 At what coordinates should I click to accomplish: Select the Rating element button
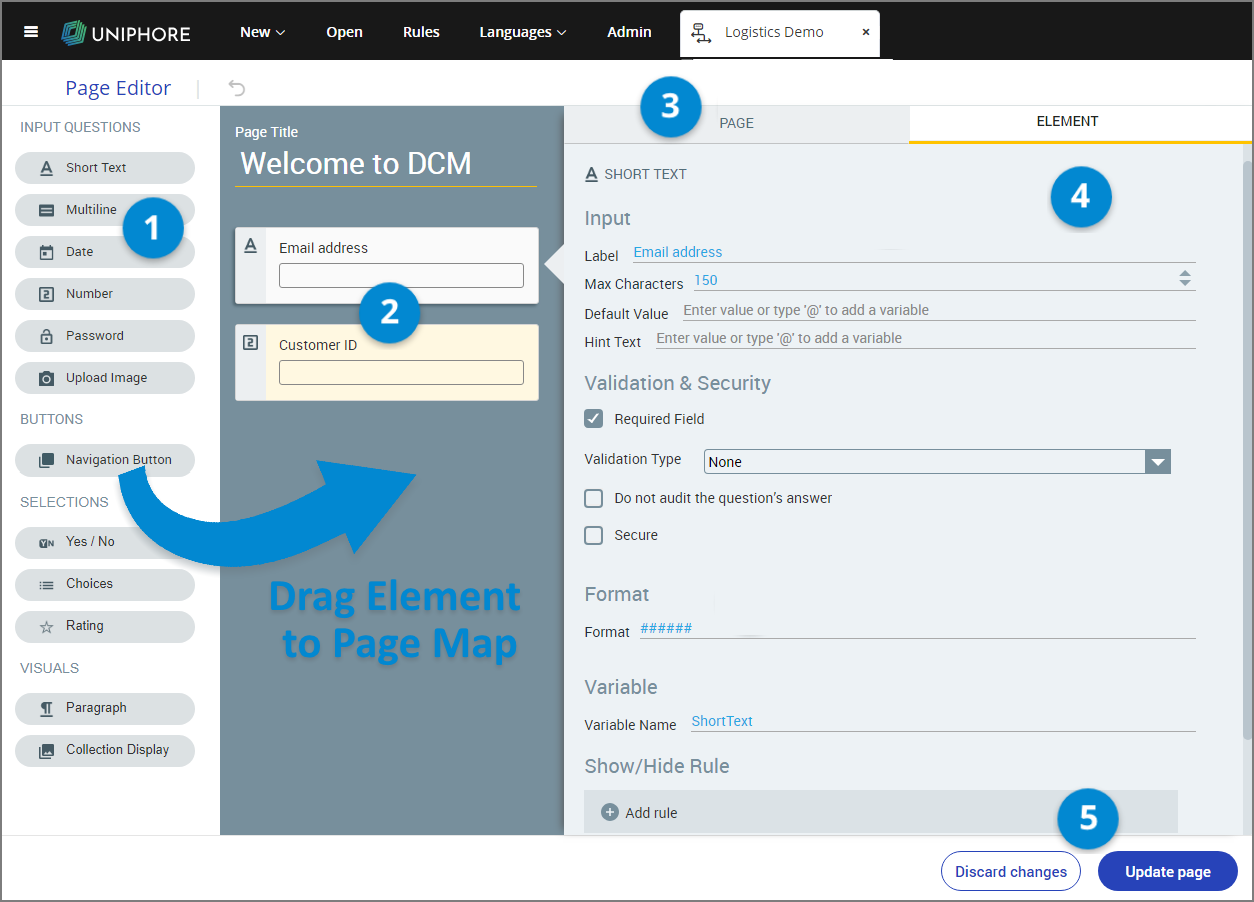pos(105,626)
